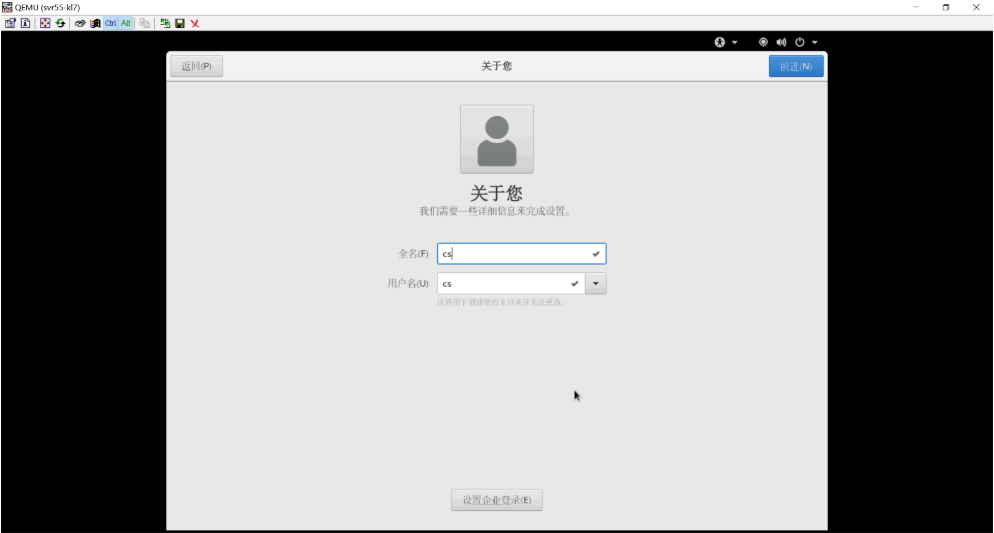Focus the 用户名(U) username field
The width and height of the screenshot is (994, 533).
tap(511, 283)
